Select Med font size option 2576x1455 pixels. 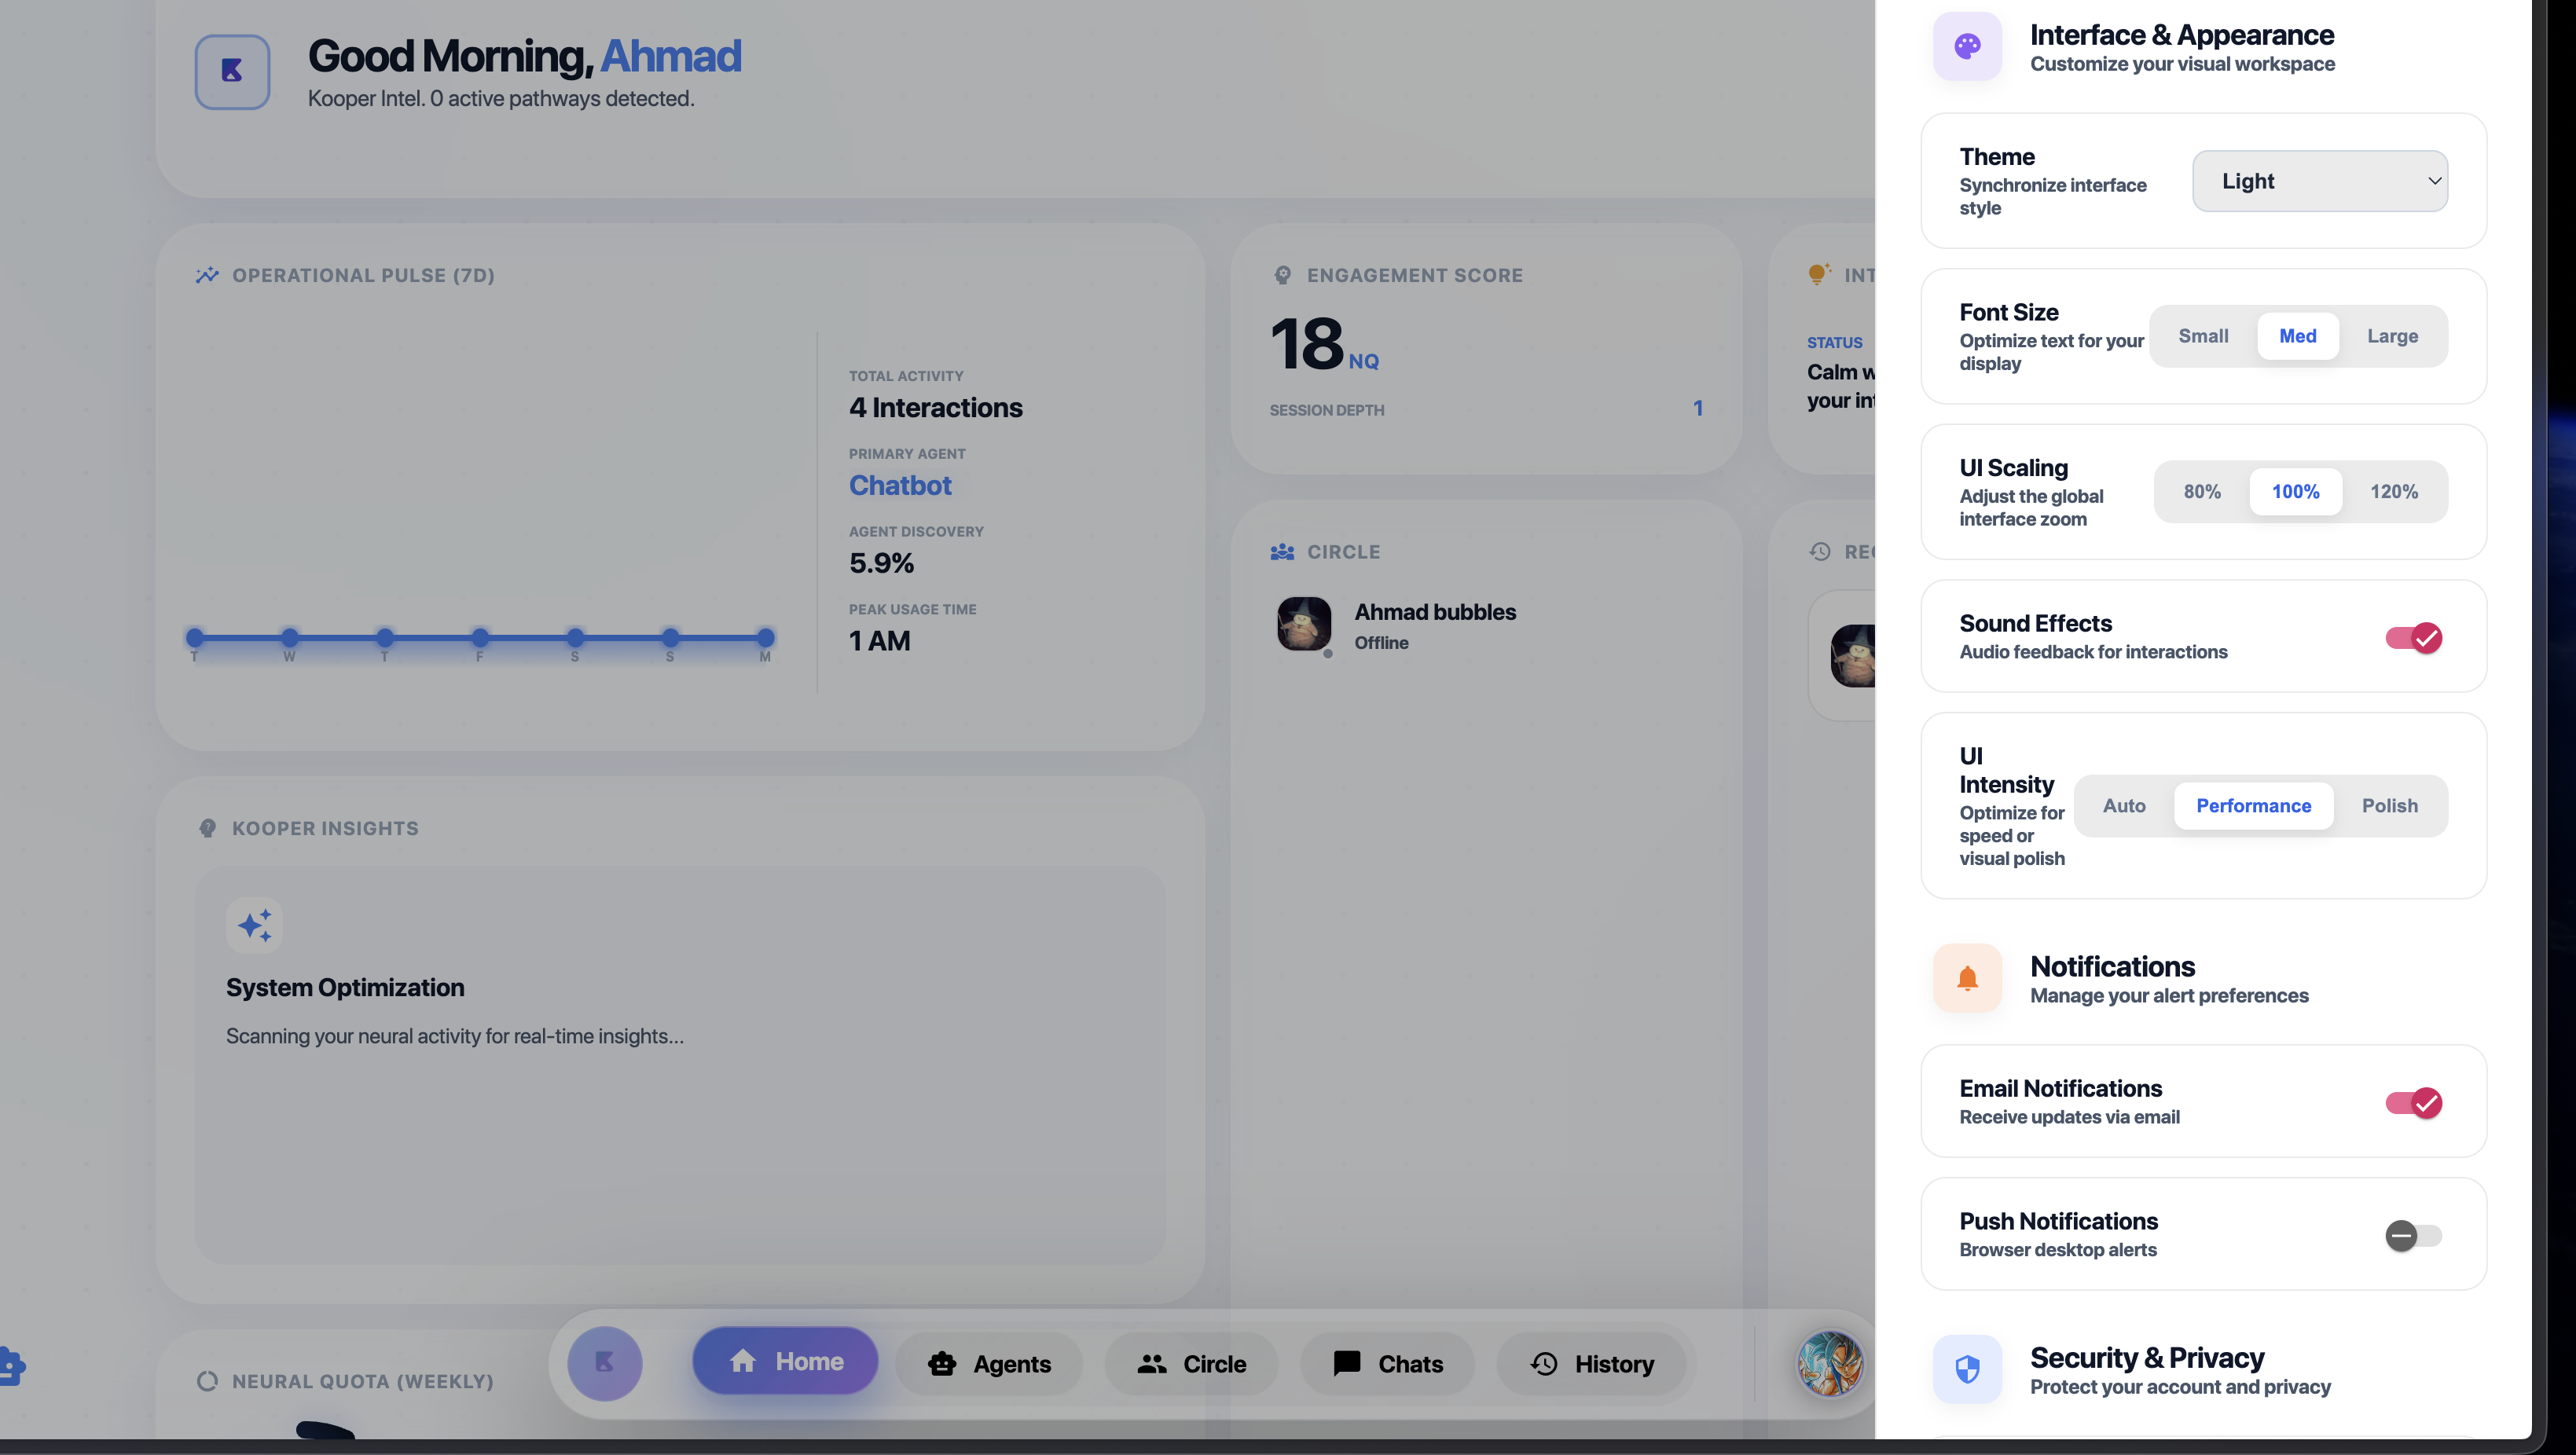(2297, 336)
